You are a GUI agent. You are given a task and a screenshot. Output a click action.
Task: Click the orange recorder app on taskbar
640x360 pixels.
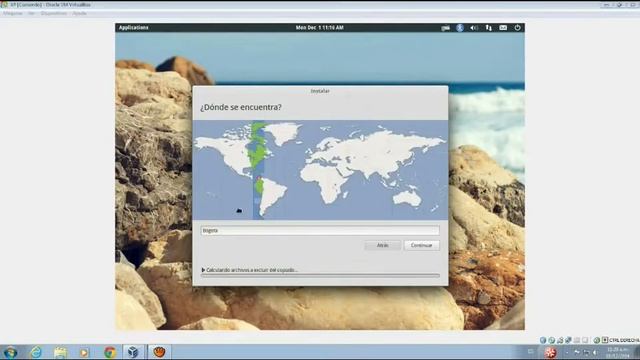[159, 352]
